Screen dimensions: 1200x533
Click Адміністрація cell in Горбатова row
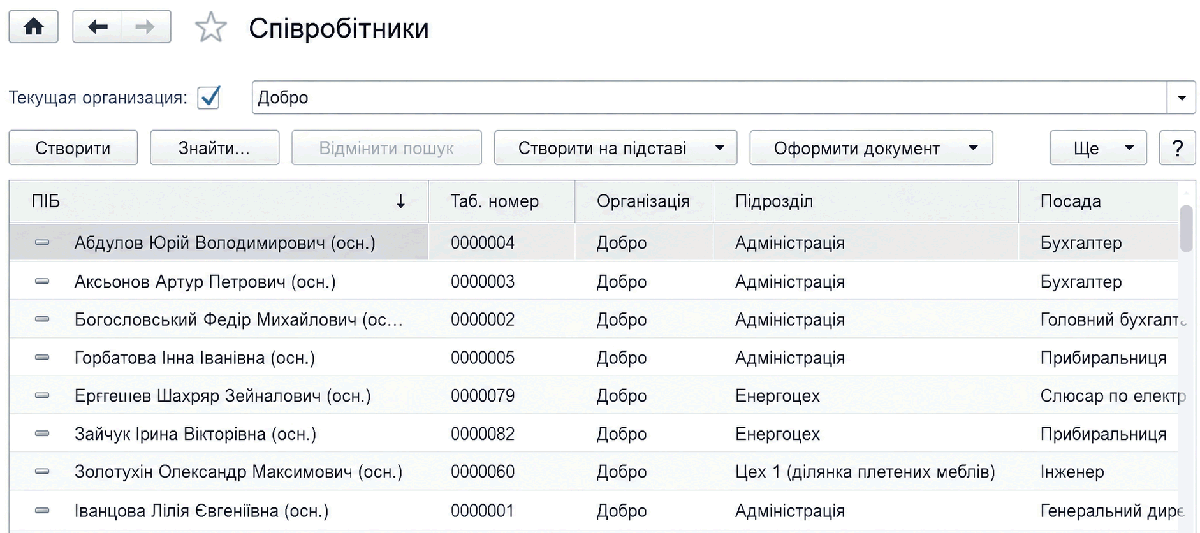click(x=789, y=358)
